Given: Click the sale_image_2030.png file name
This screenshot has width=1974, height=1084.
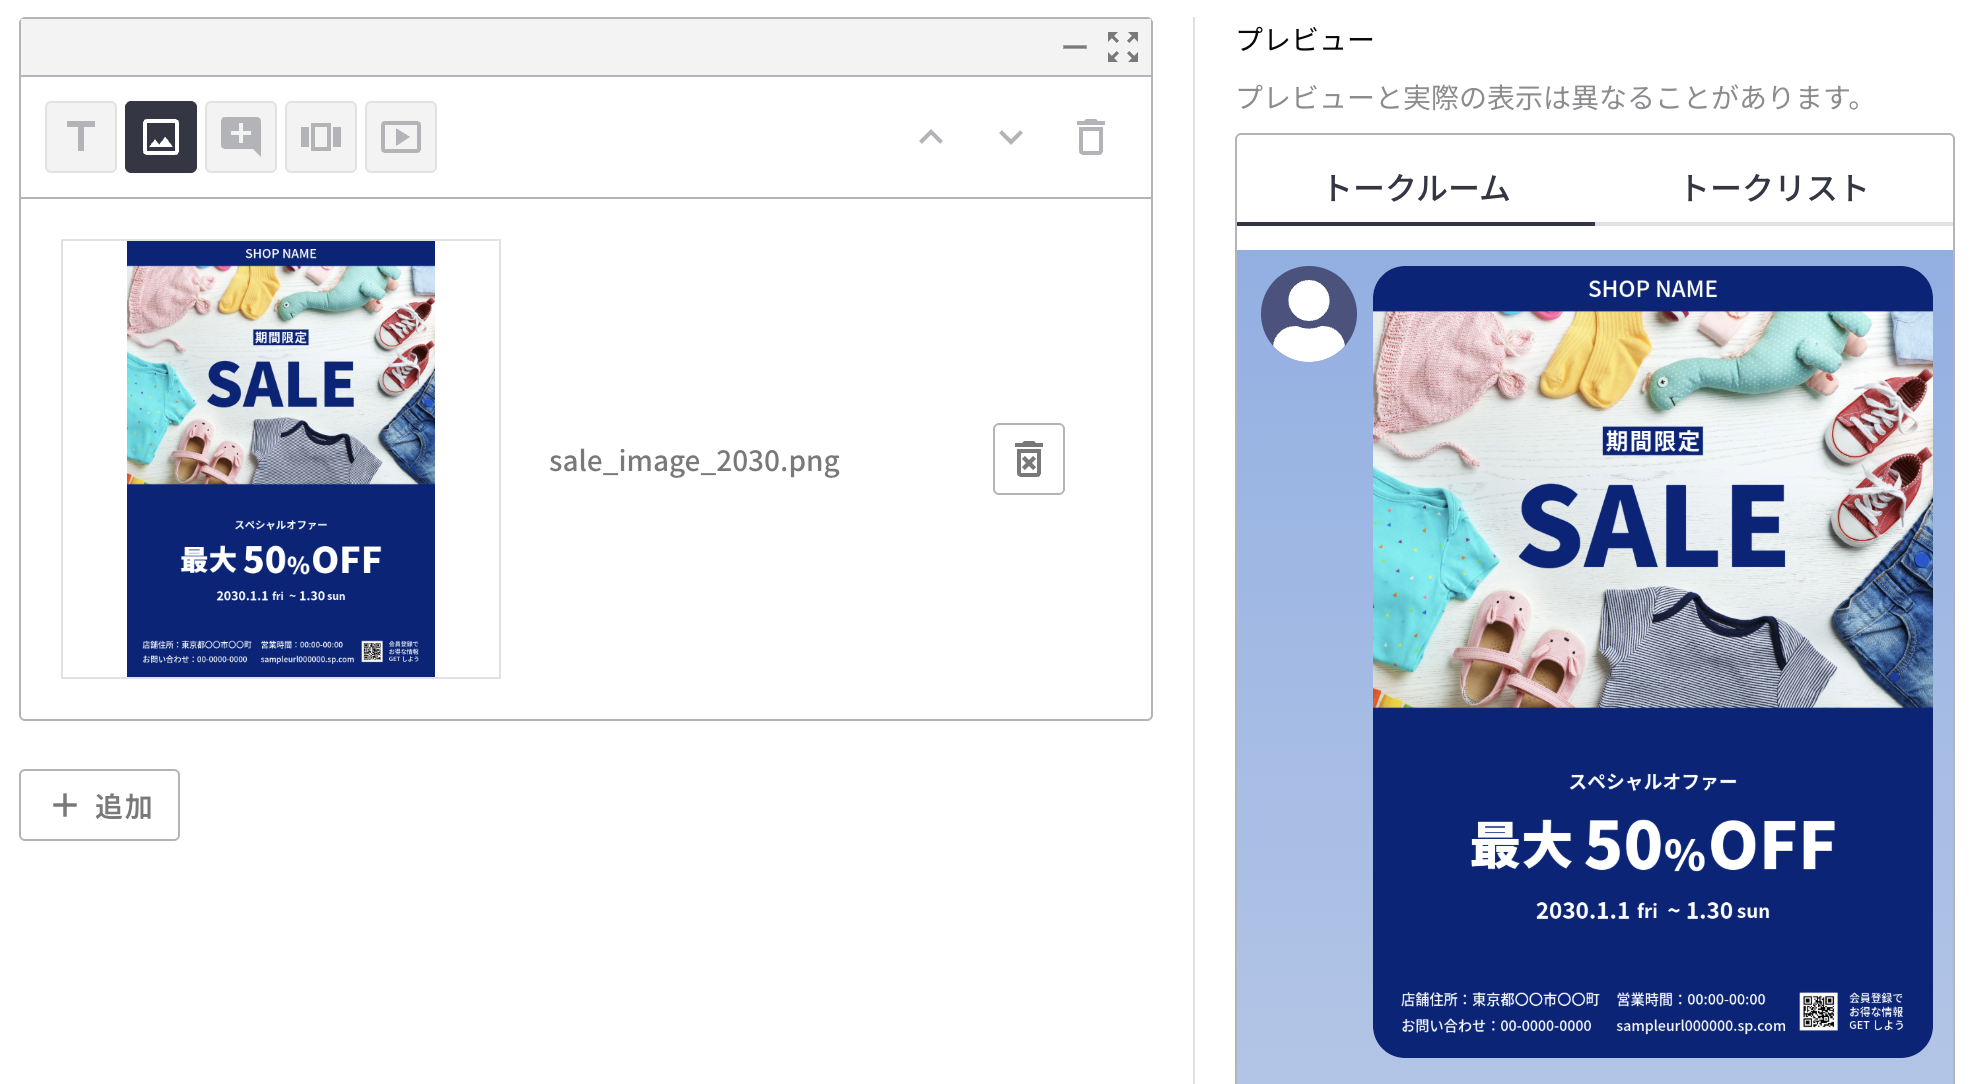Looking at the screenshot, I should (694, 461).
